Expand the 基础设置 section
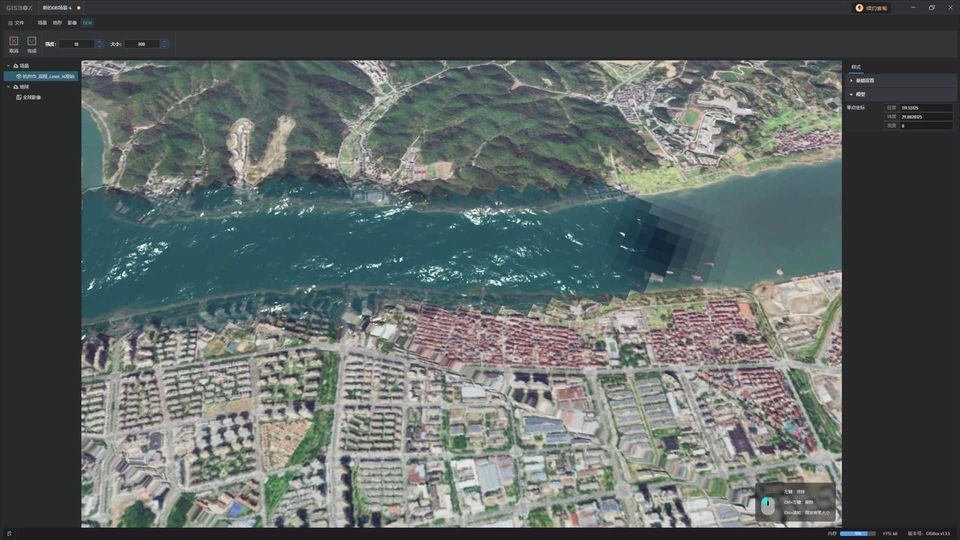This screenshot has height=540, width=960. click(851, 80)
